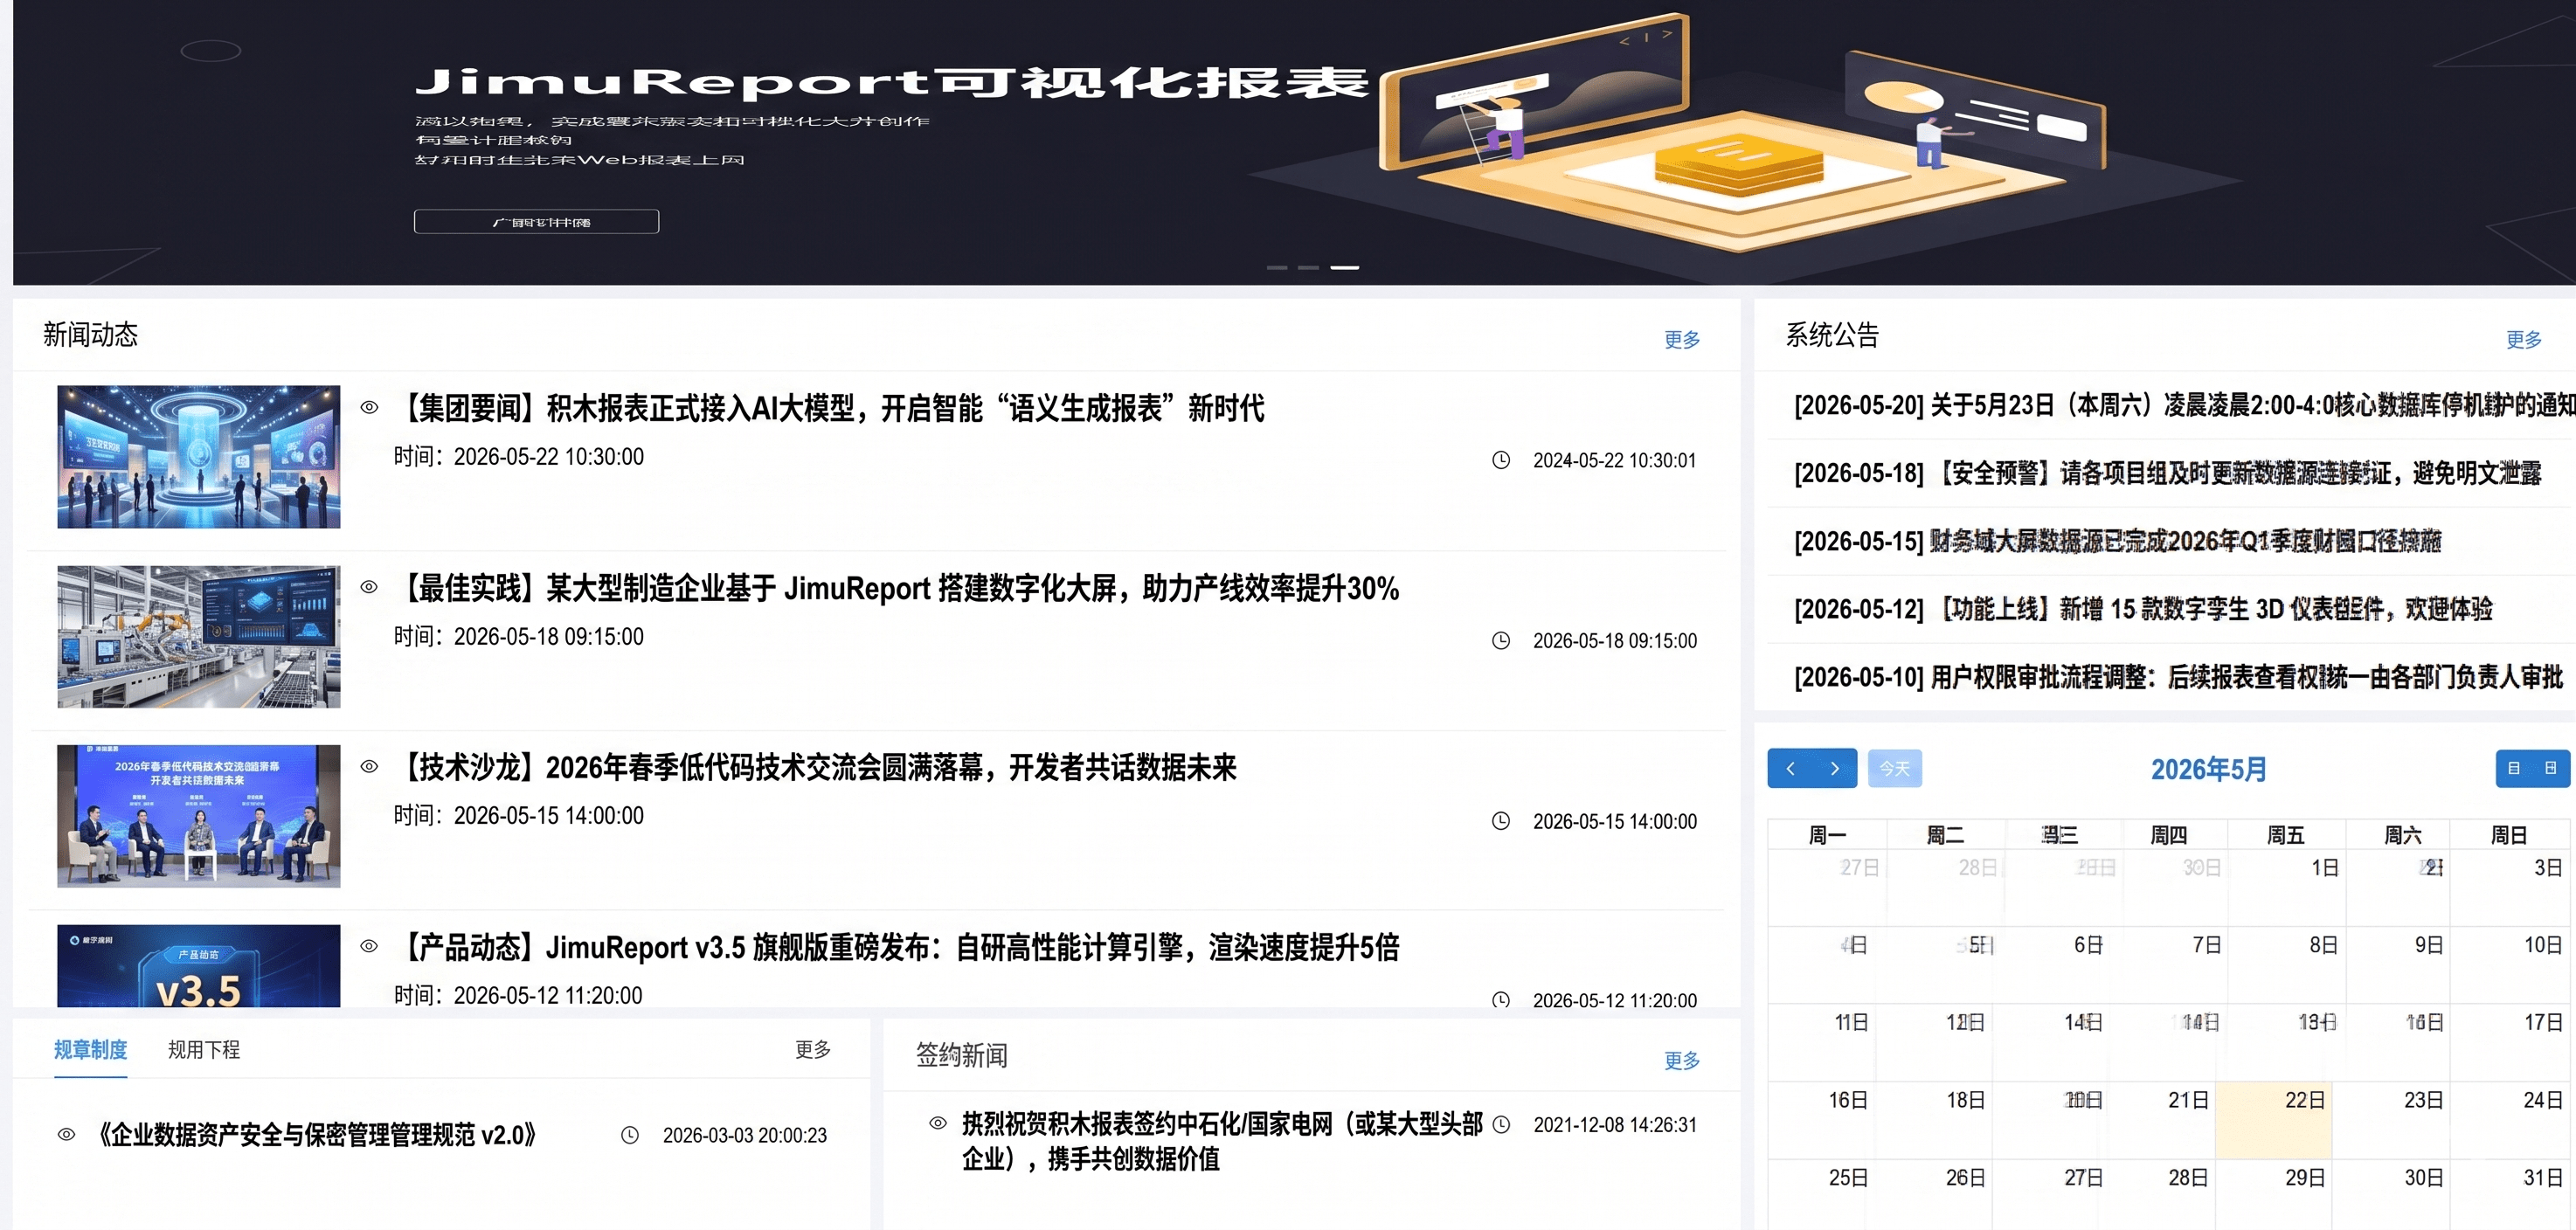Click the 周五 column header

[2285, 835]
